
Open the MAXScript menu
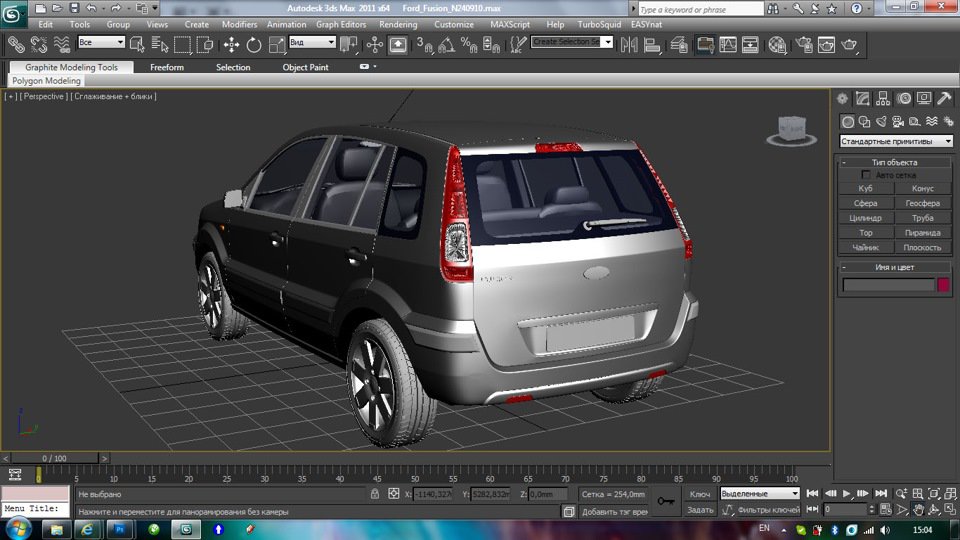coord(510,24)
